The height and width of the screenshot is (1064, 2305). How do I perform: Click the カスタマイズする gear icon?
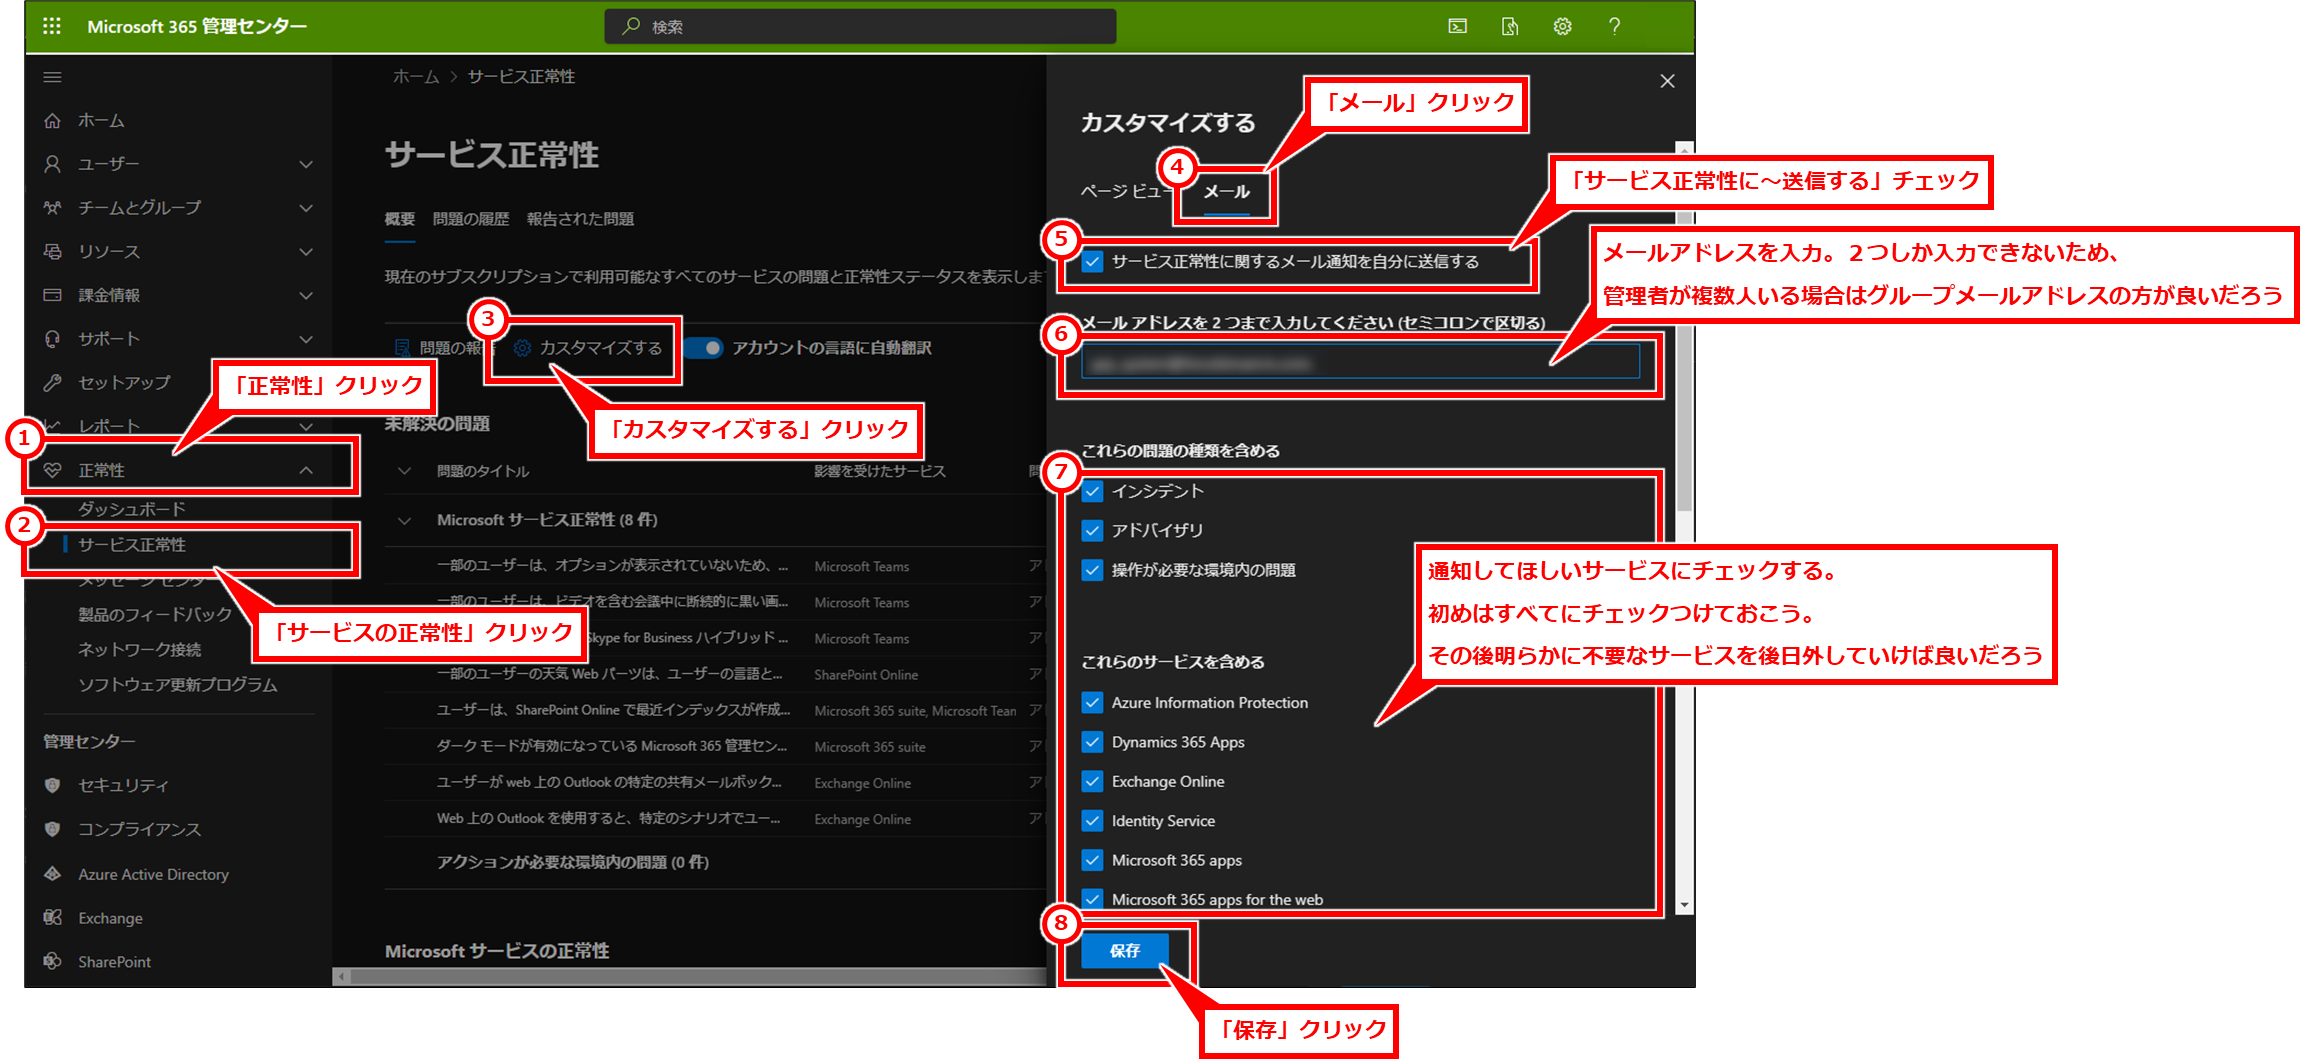point(522,347)
